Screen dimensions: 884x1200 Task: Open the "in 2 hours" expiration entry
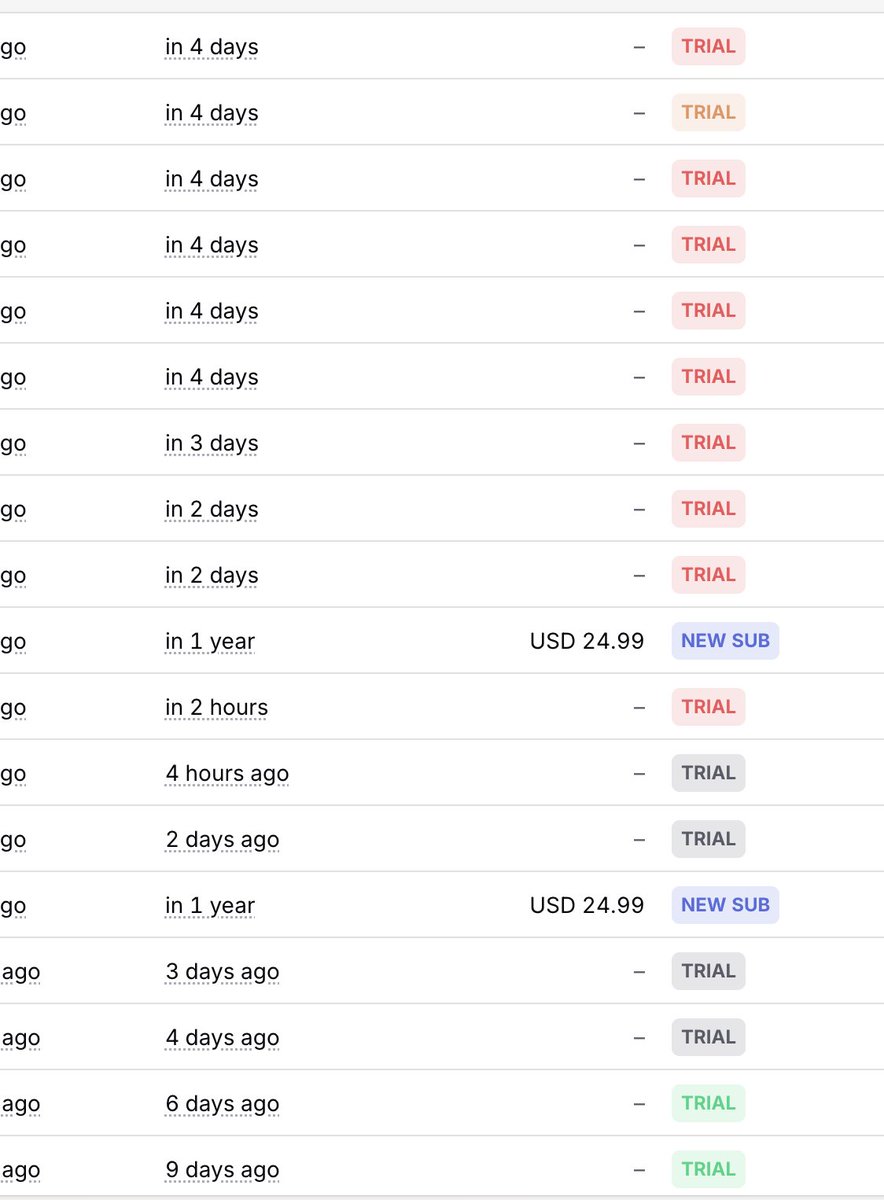click(217, 707)
